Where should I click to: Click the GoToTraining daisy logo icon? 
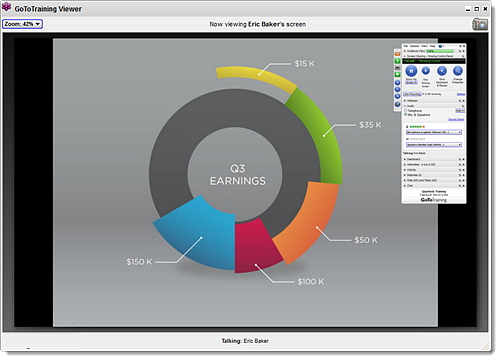click(6, 7)
